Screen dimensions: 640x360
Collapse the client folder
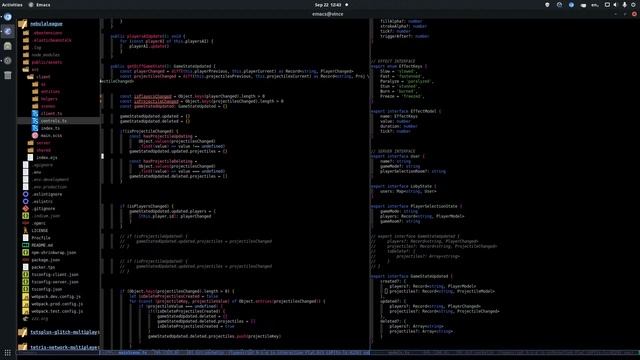[43, 77]
